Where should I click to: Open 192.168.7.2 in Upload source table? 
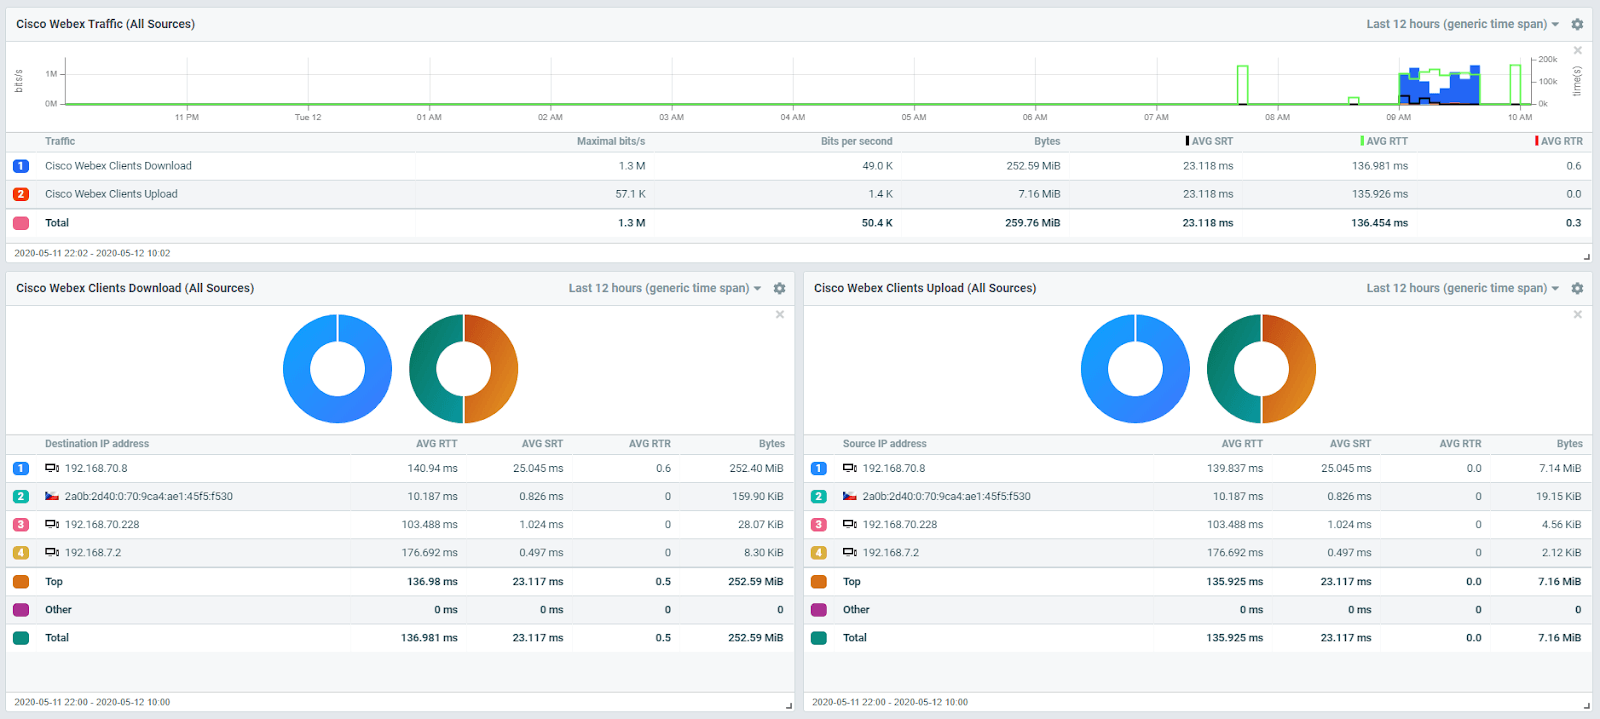pyautogui.click(x=890, y=552)
